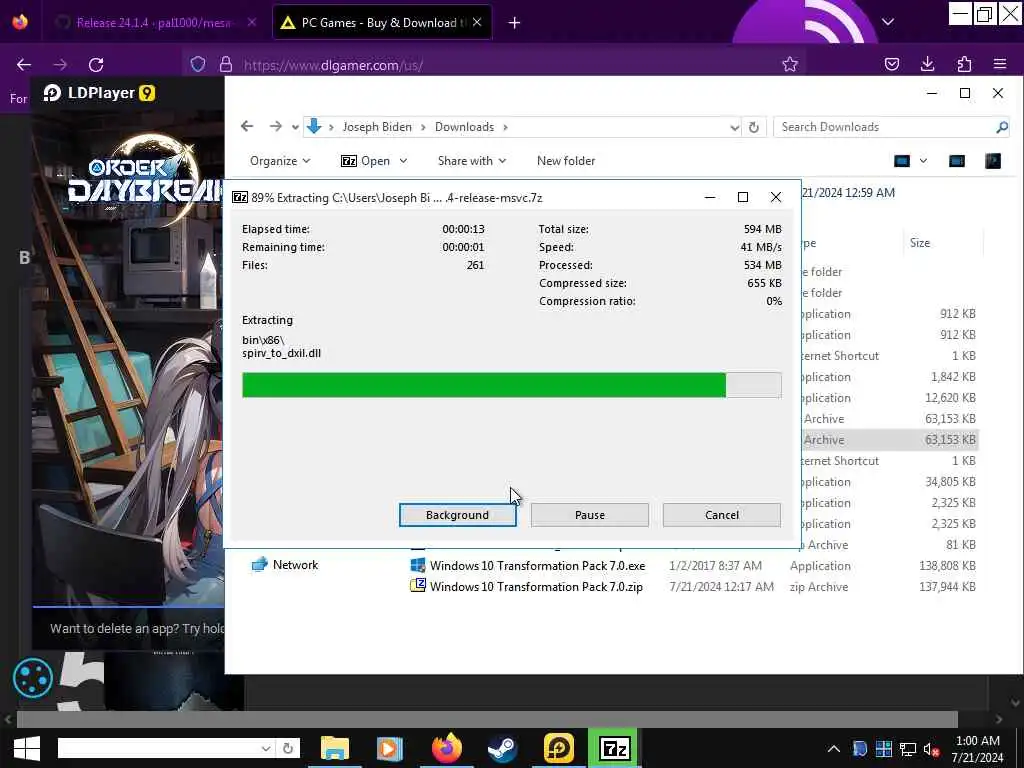1024x768 pixels.
Task: Open 7-Zip from the taskbar
Action: coord(614,748)
